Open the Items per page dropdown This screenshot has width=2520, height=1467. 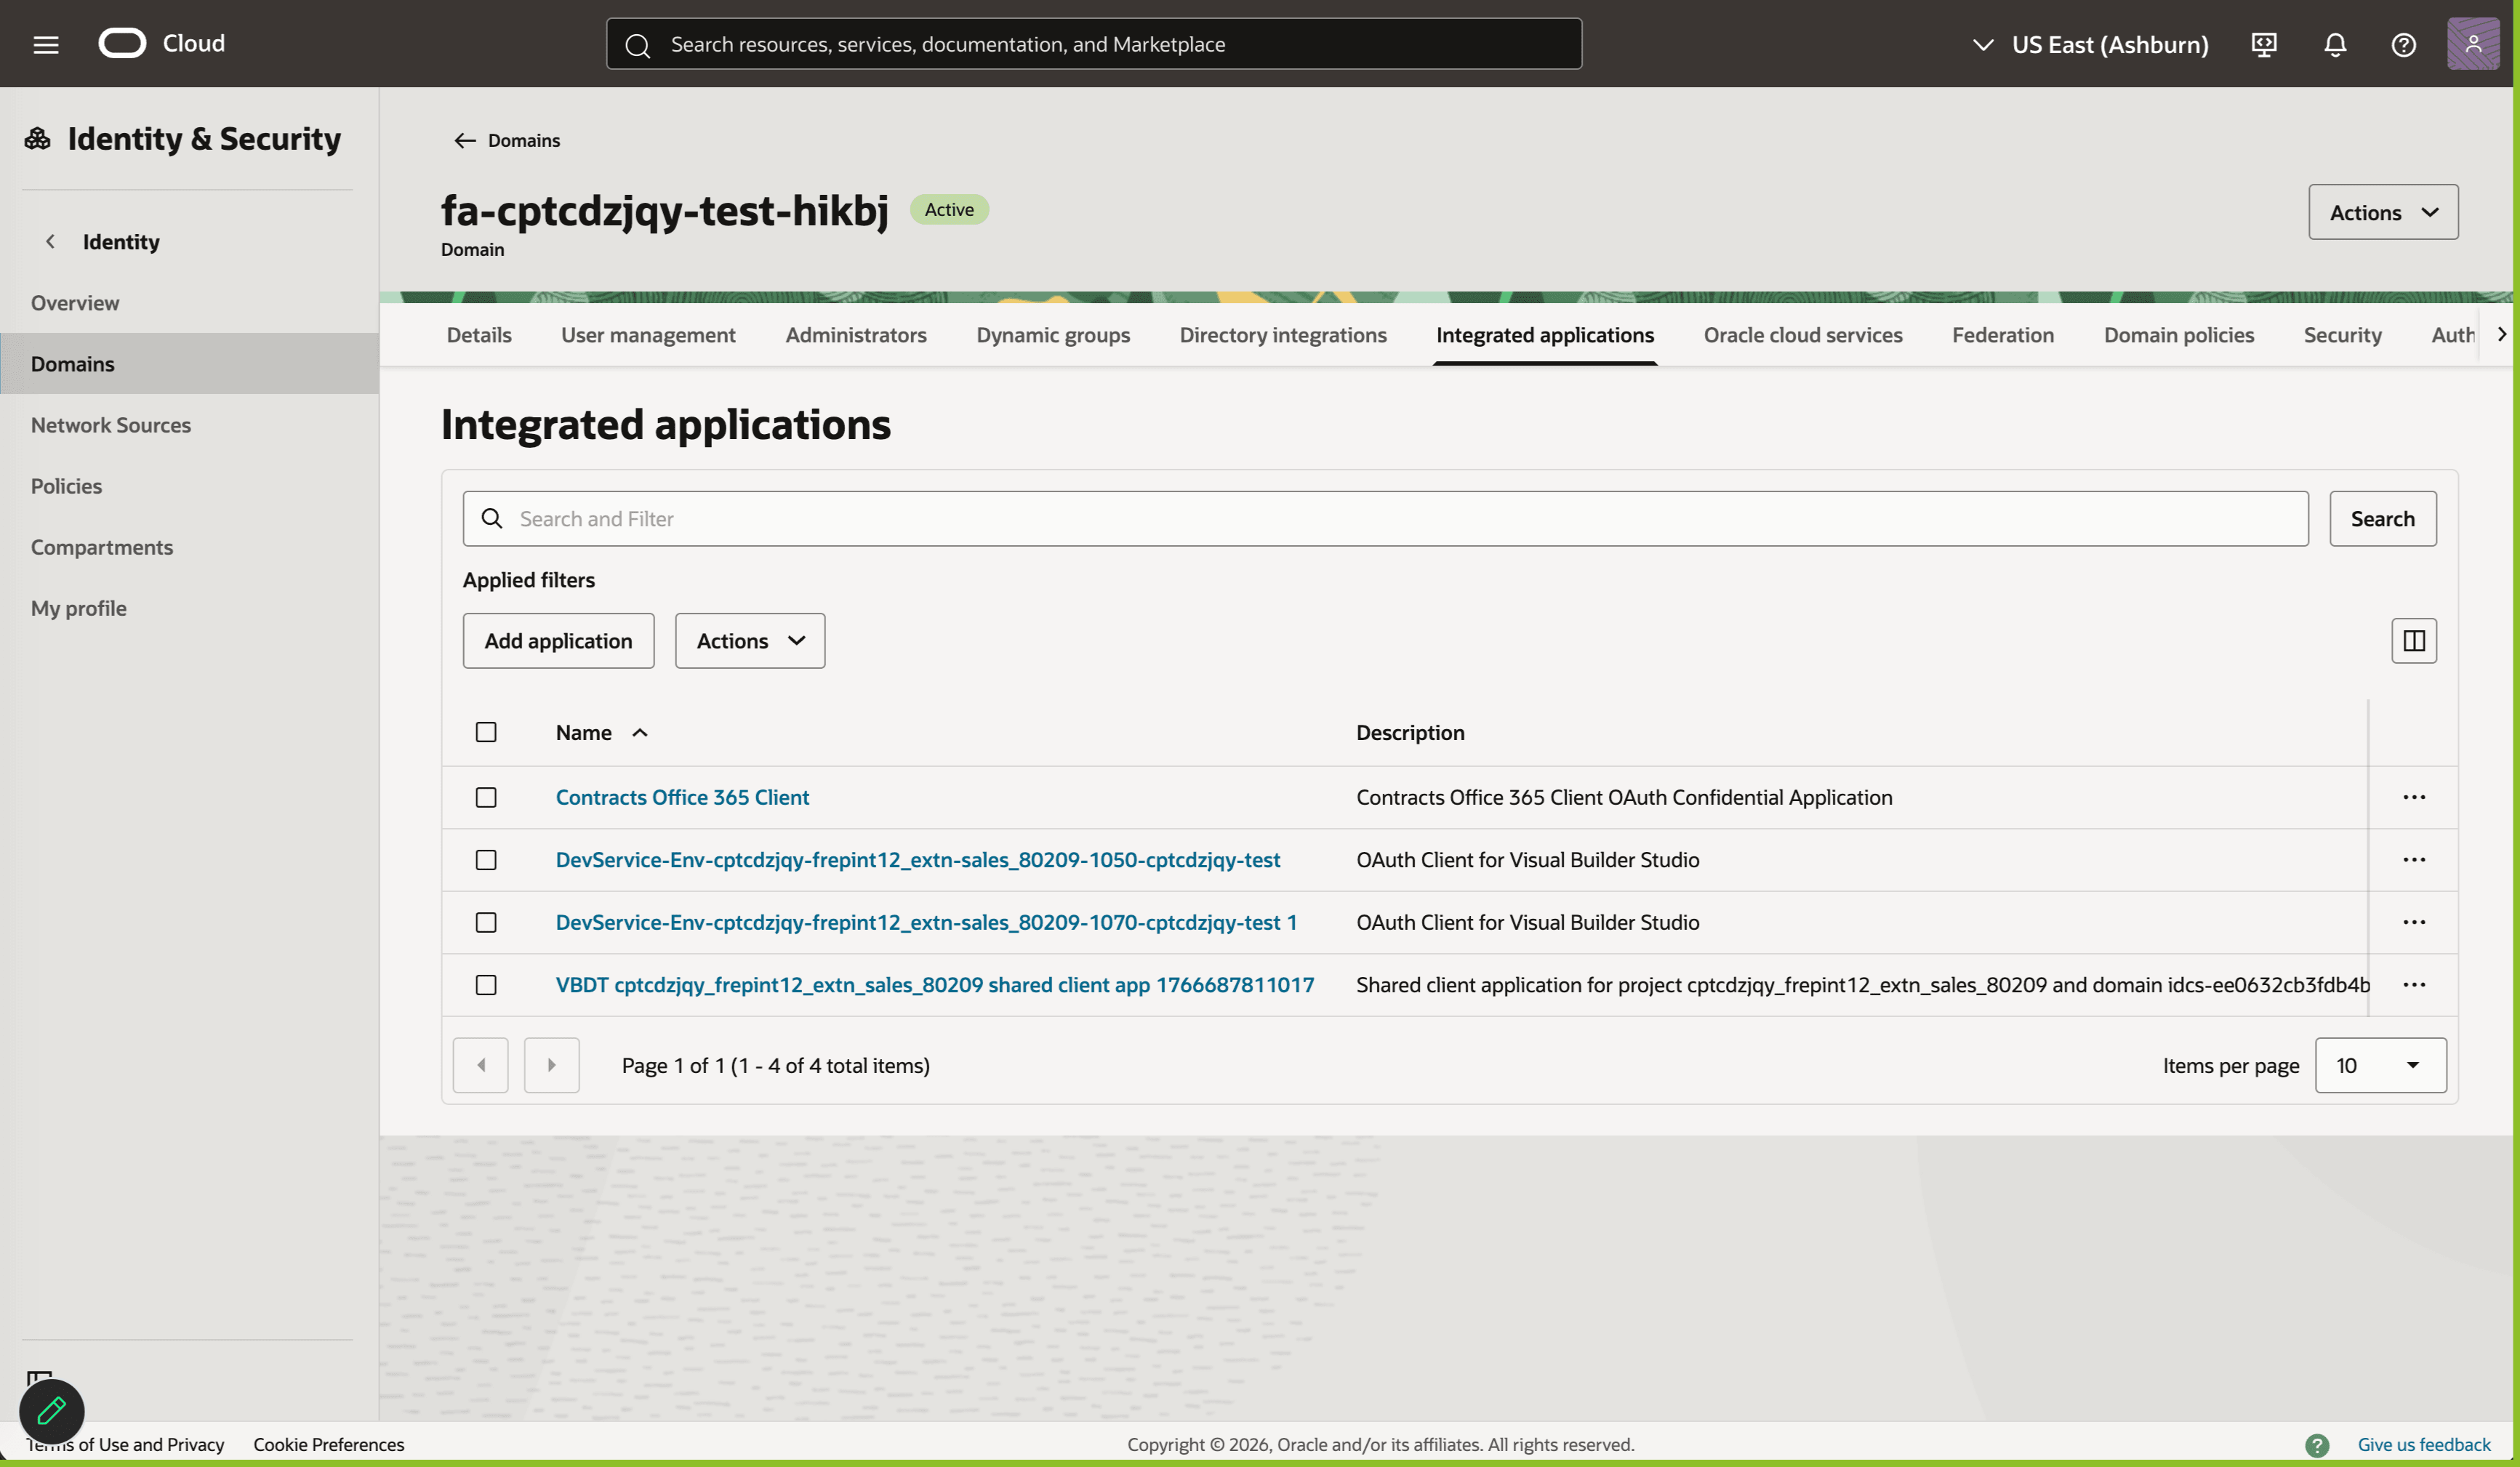click(x=2380, y=1065)
